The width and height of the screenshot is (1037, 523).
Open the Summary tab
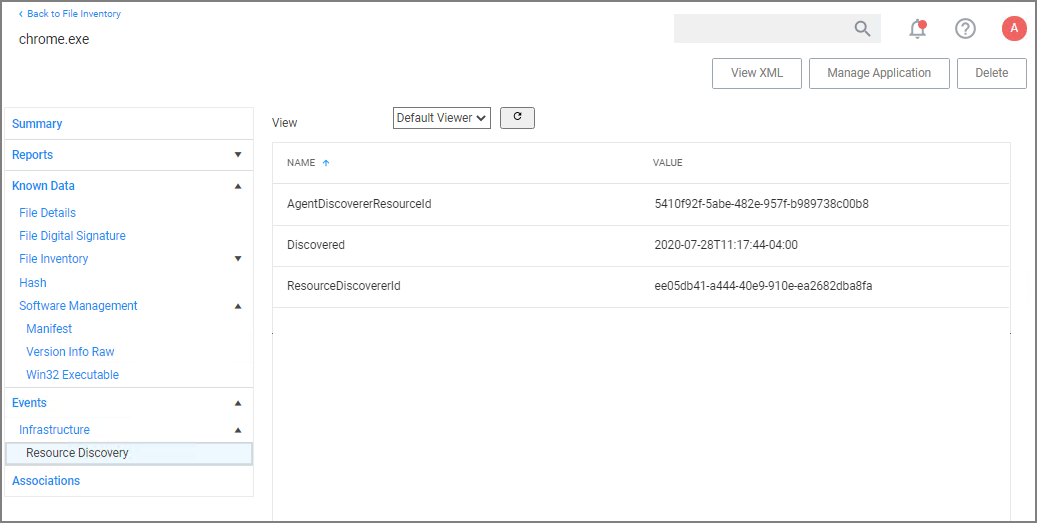(x=37, y=124)
